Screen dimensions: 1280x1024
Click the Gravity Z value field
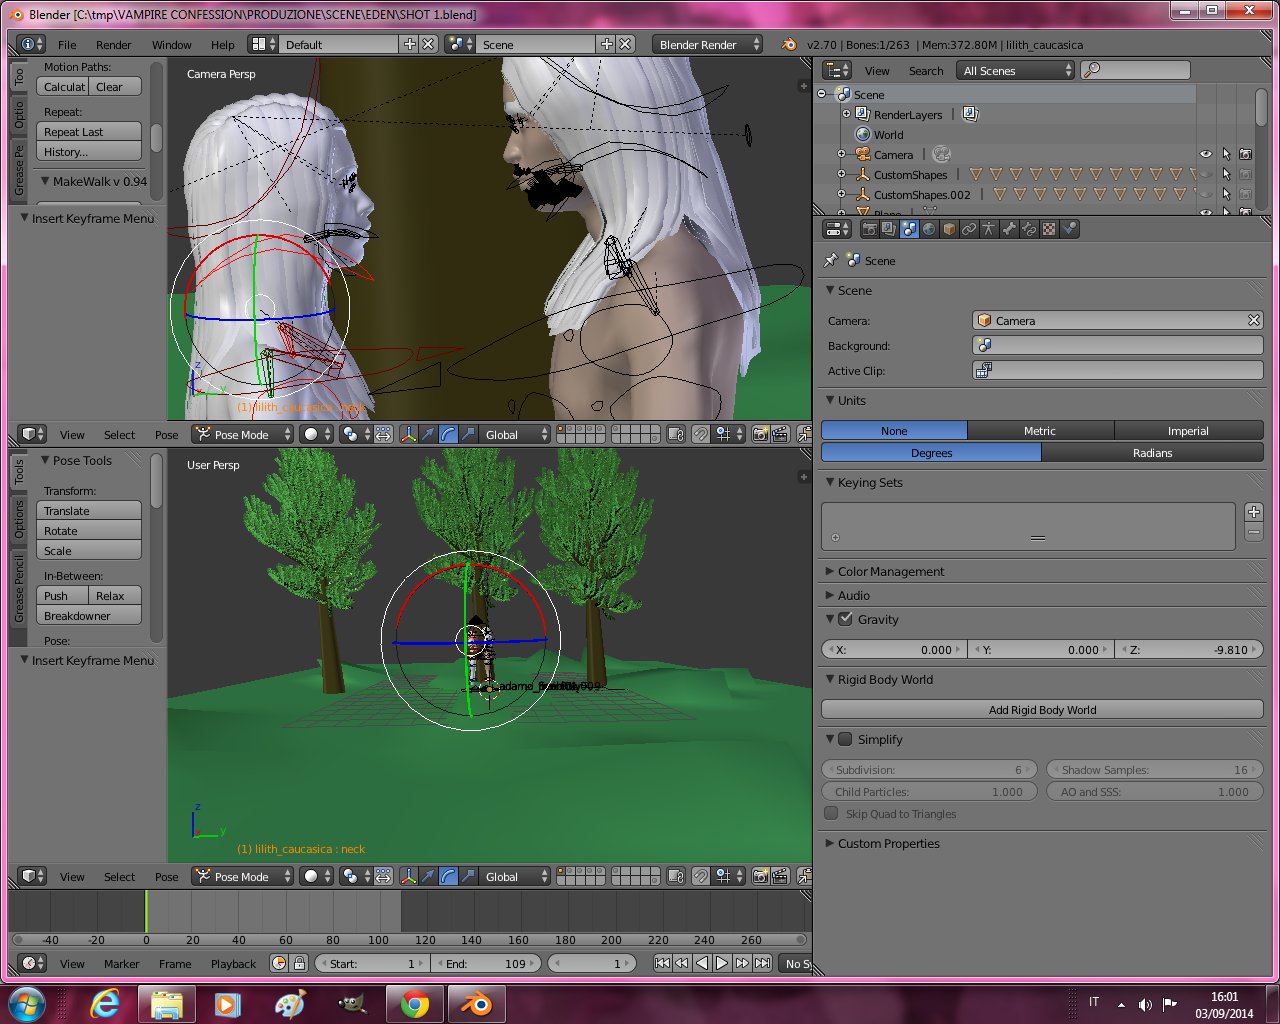1189,649
